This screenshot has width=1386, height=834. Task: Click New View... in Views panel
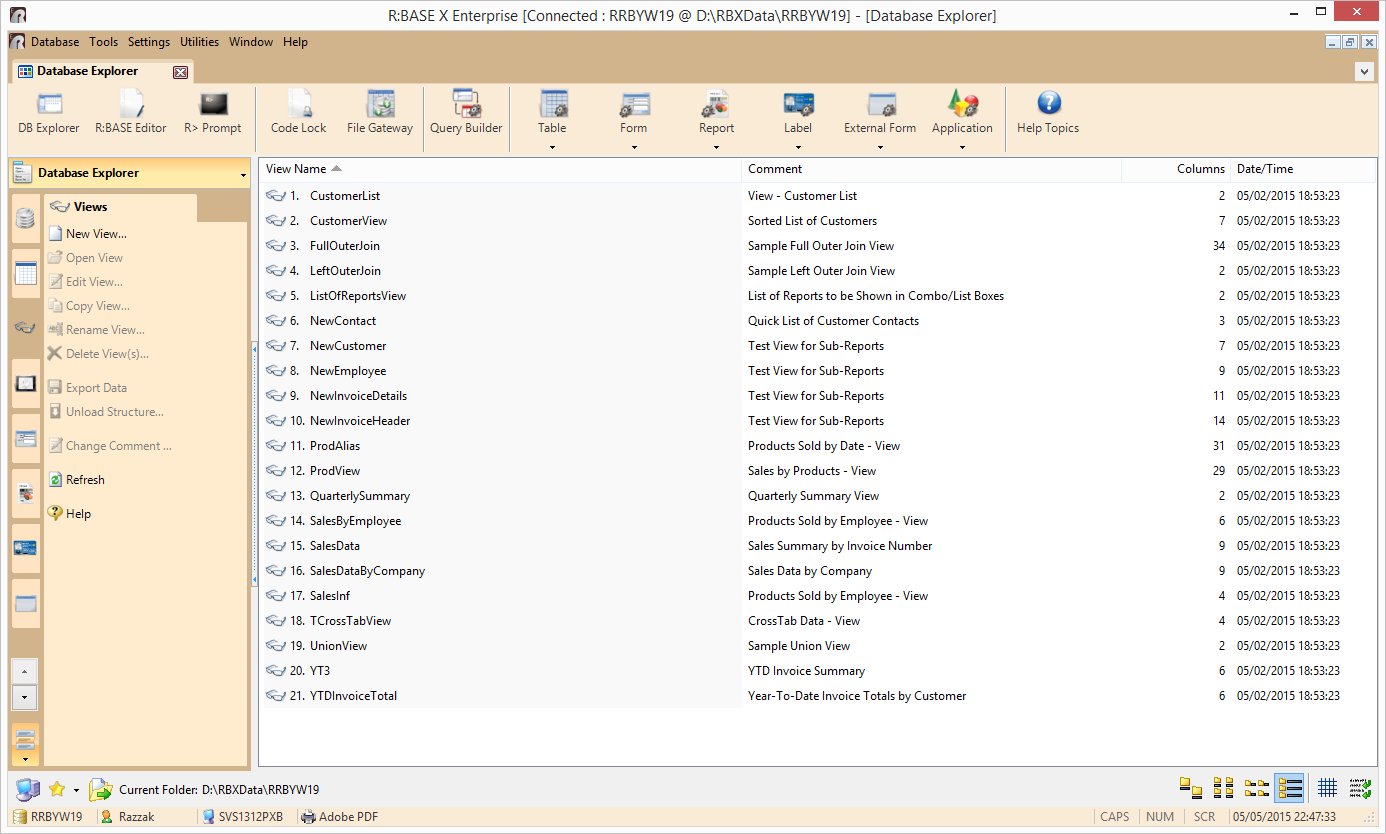(x=96, y=234)
